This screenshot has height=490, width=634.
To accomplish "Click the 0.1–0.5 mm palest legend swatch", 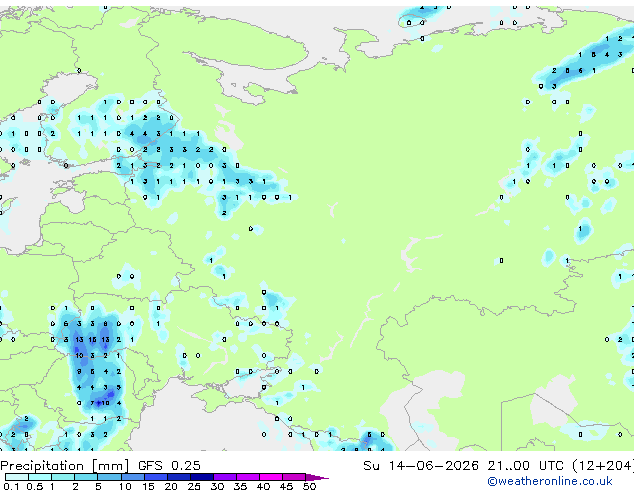I will 17,477.
